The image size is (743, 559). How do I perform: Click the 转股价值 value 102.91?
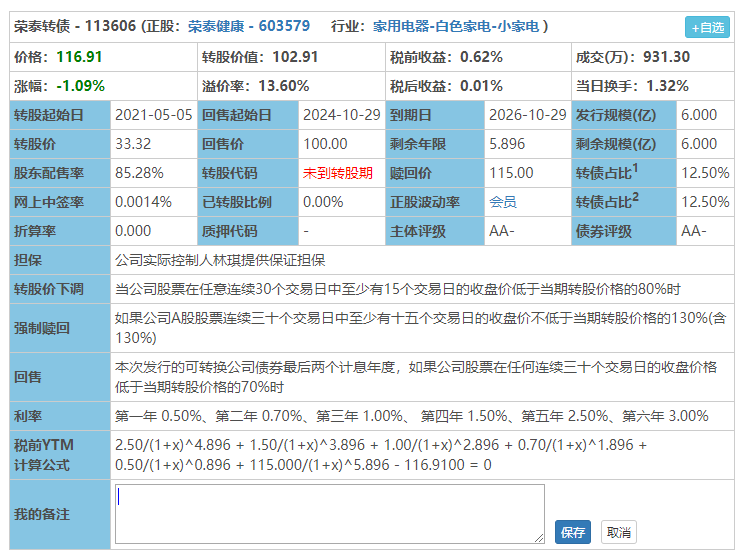[x=295, y=57]
